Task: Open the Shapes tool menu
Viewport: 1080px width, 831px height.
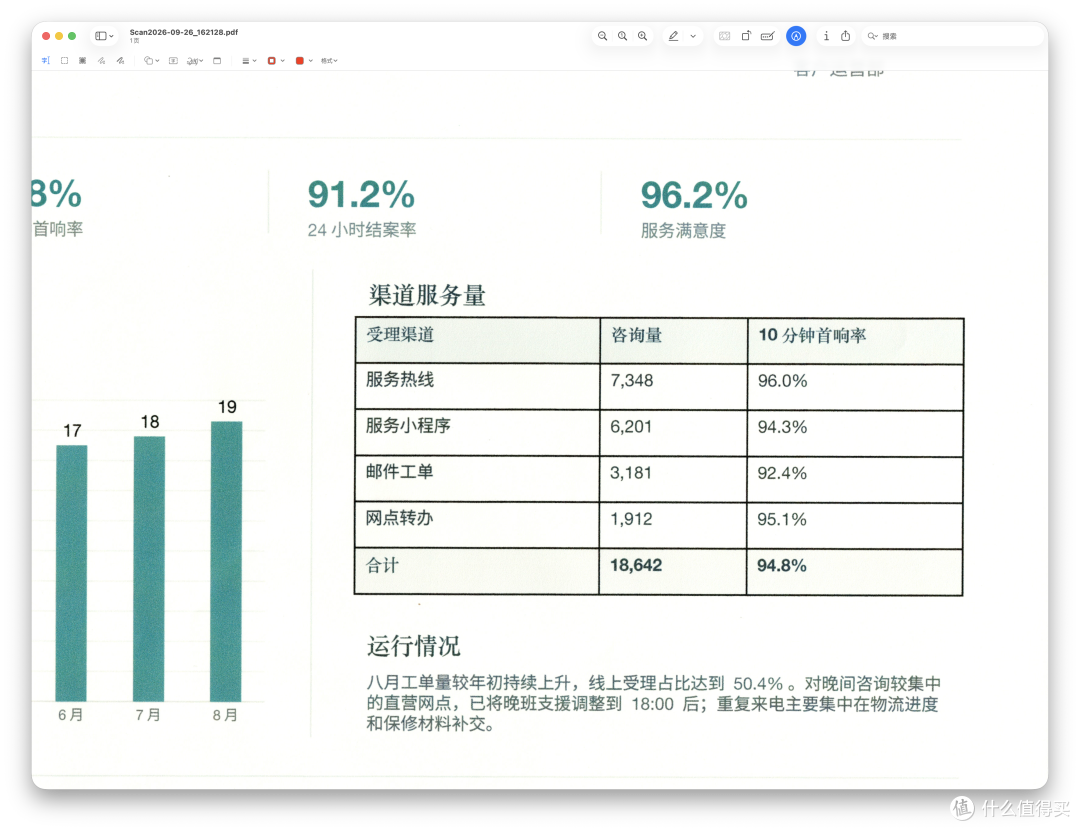Action: [x=151, y=61]
